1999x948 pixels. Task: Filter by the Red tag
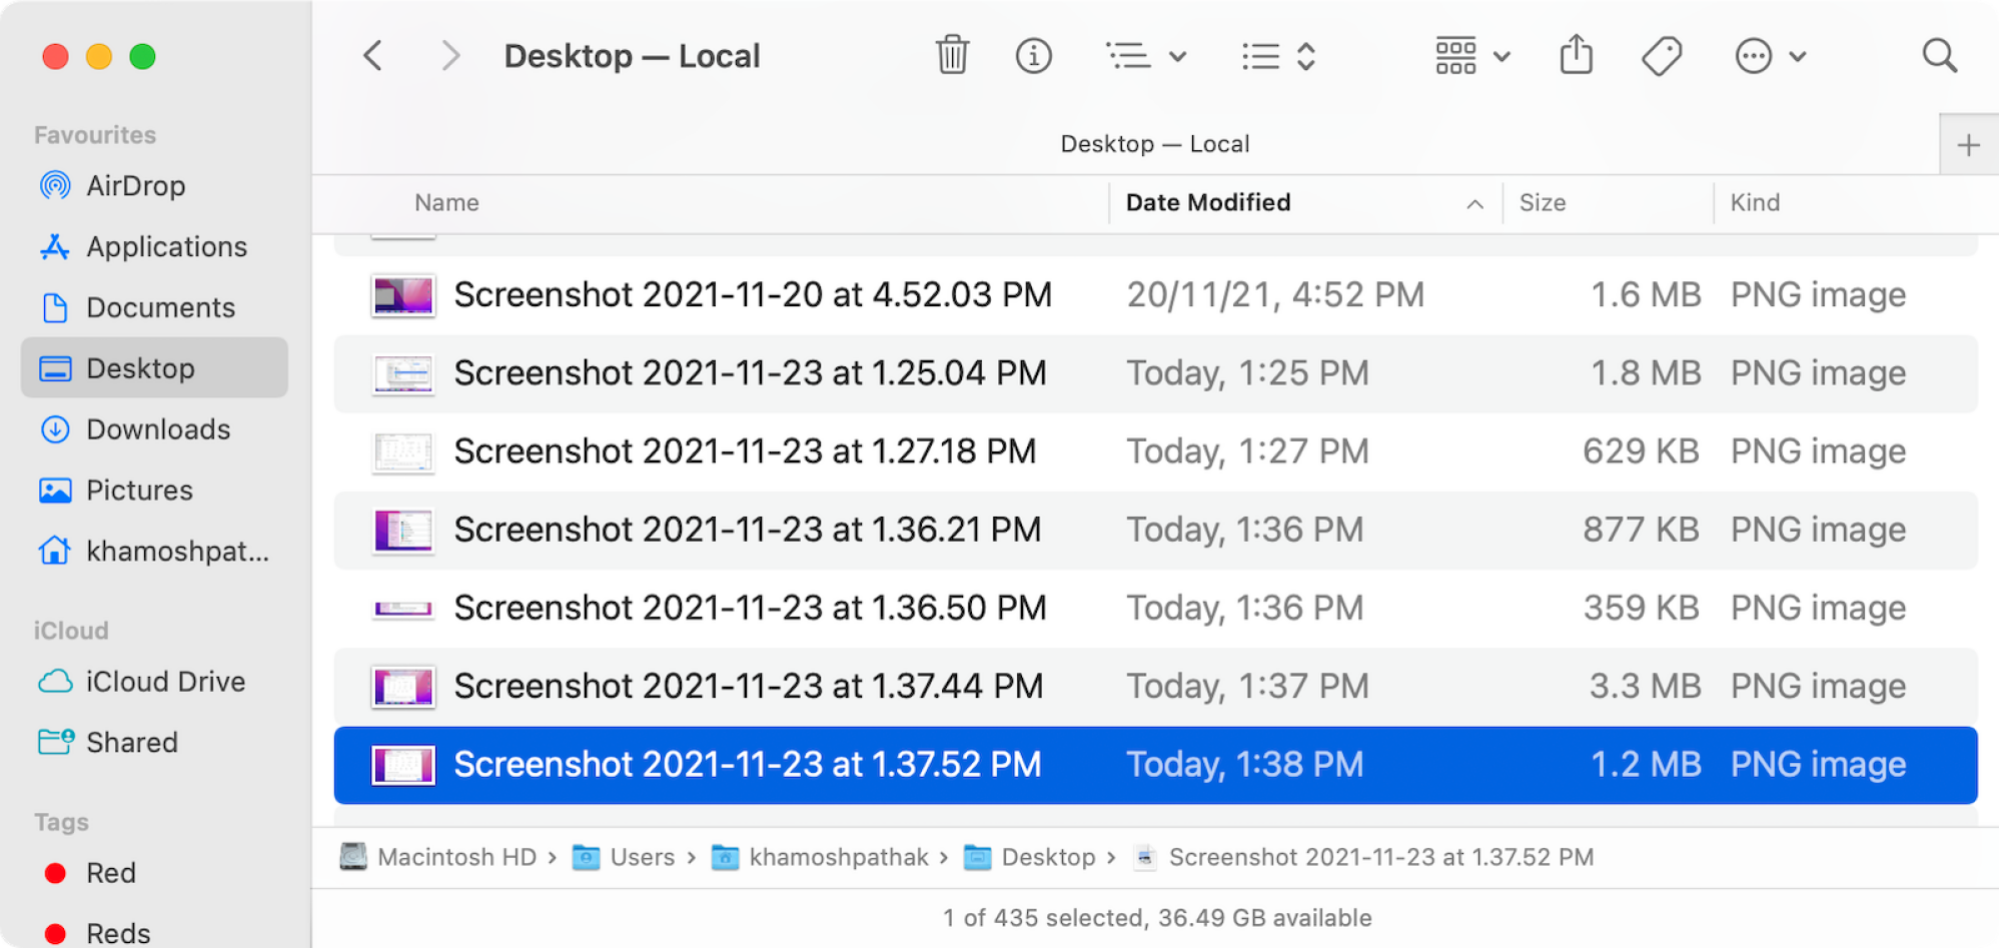[x=154, y=873]
